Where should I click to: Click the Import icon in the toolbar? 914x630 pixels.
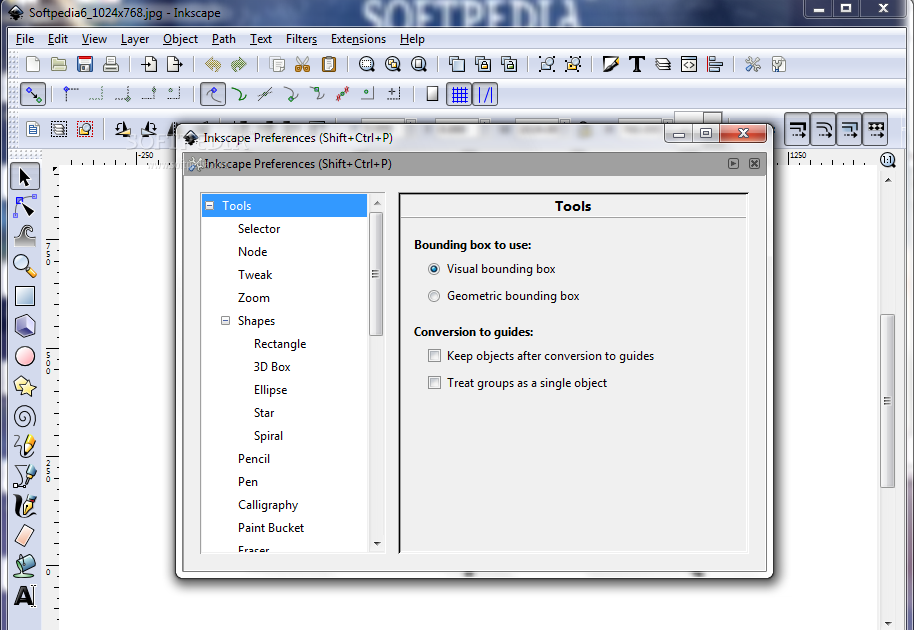(x=149, y=64)
